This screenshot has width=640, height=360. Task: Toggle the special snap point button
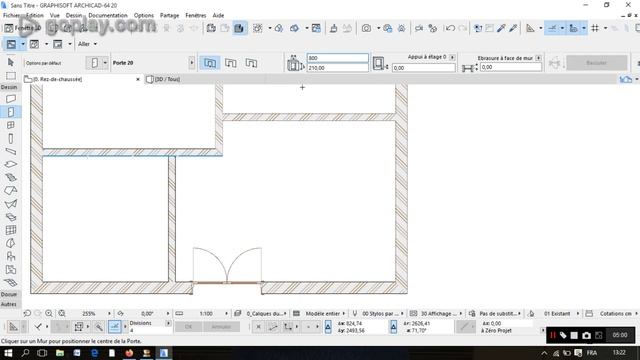click(x=115, y=327)
